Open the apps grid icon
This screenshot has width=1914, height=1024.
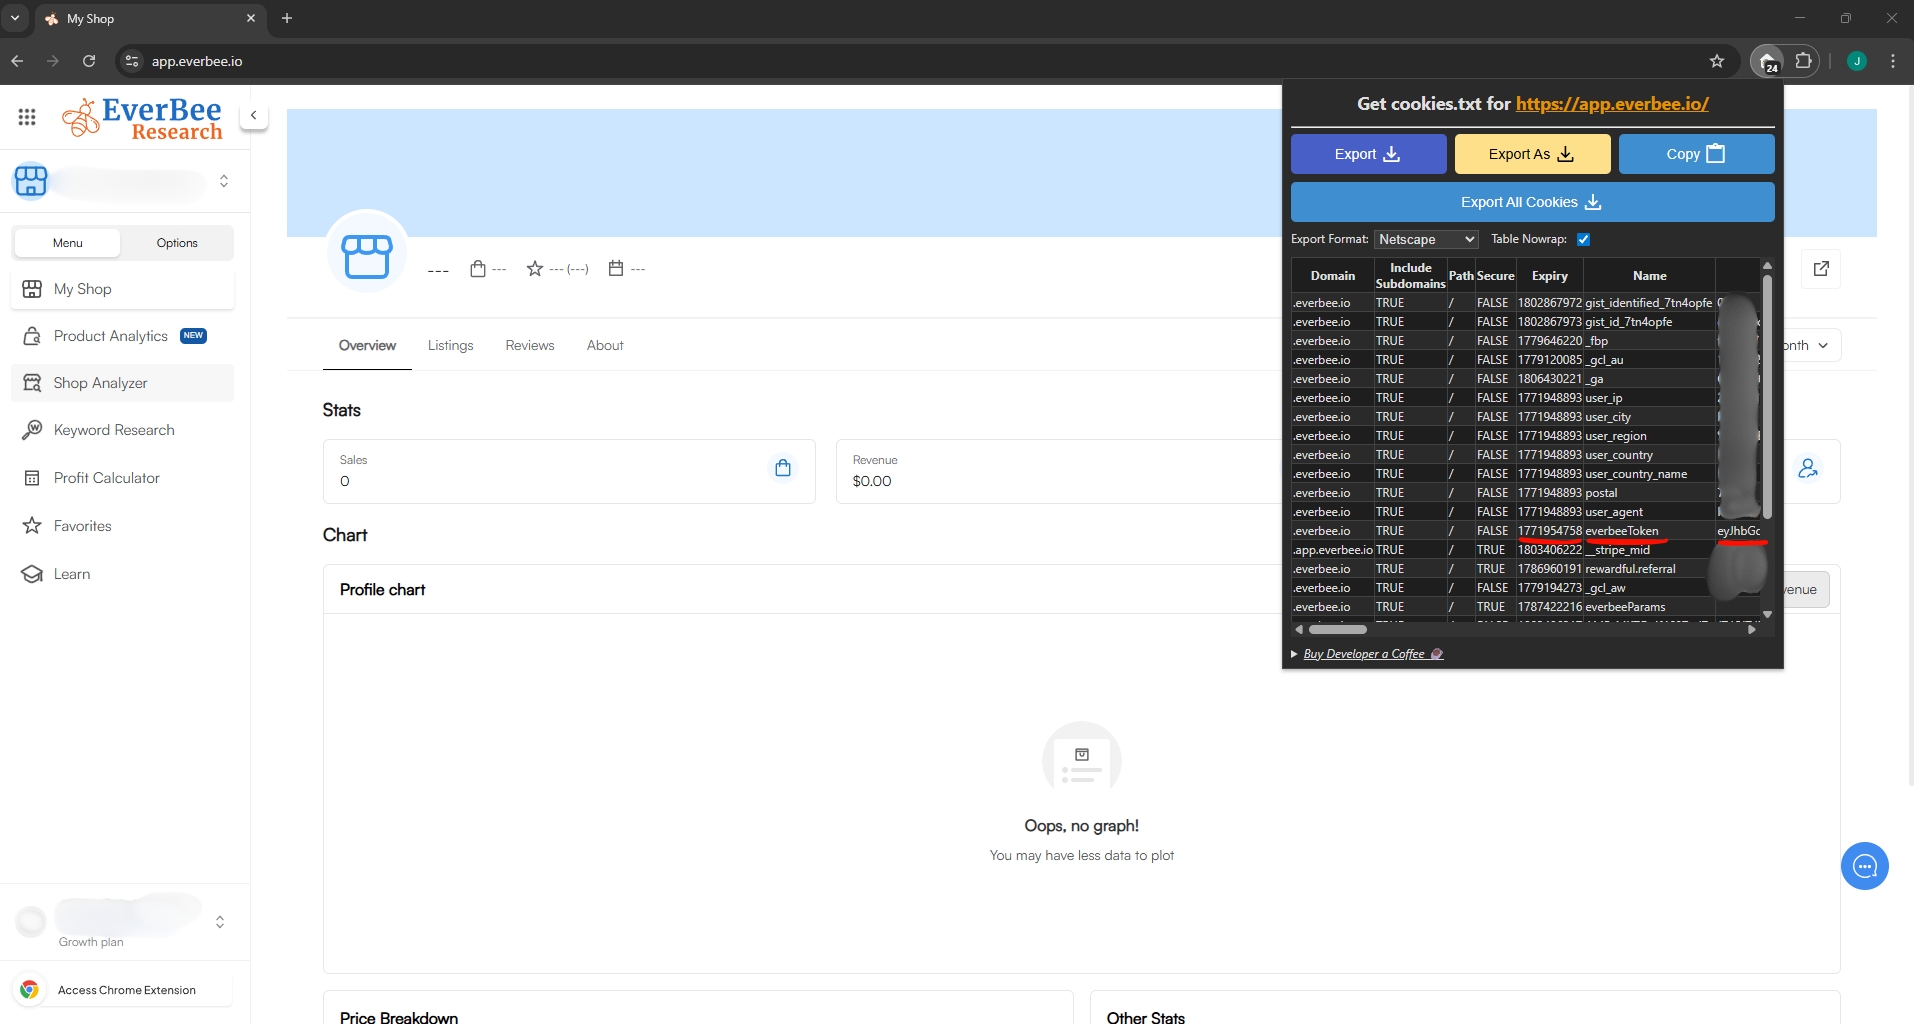(x=27, y=117)
